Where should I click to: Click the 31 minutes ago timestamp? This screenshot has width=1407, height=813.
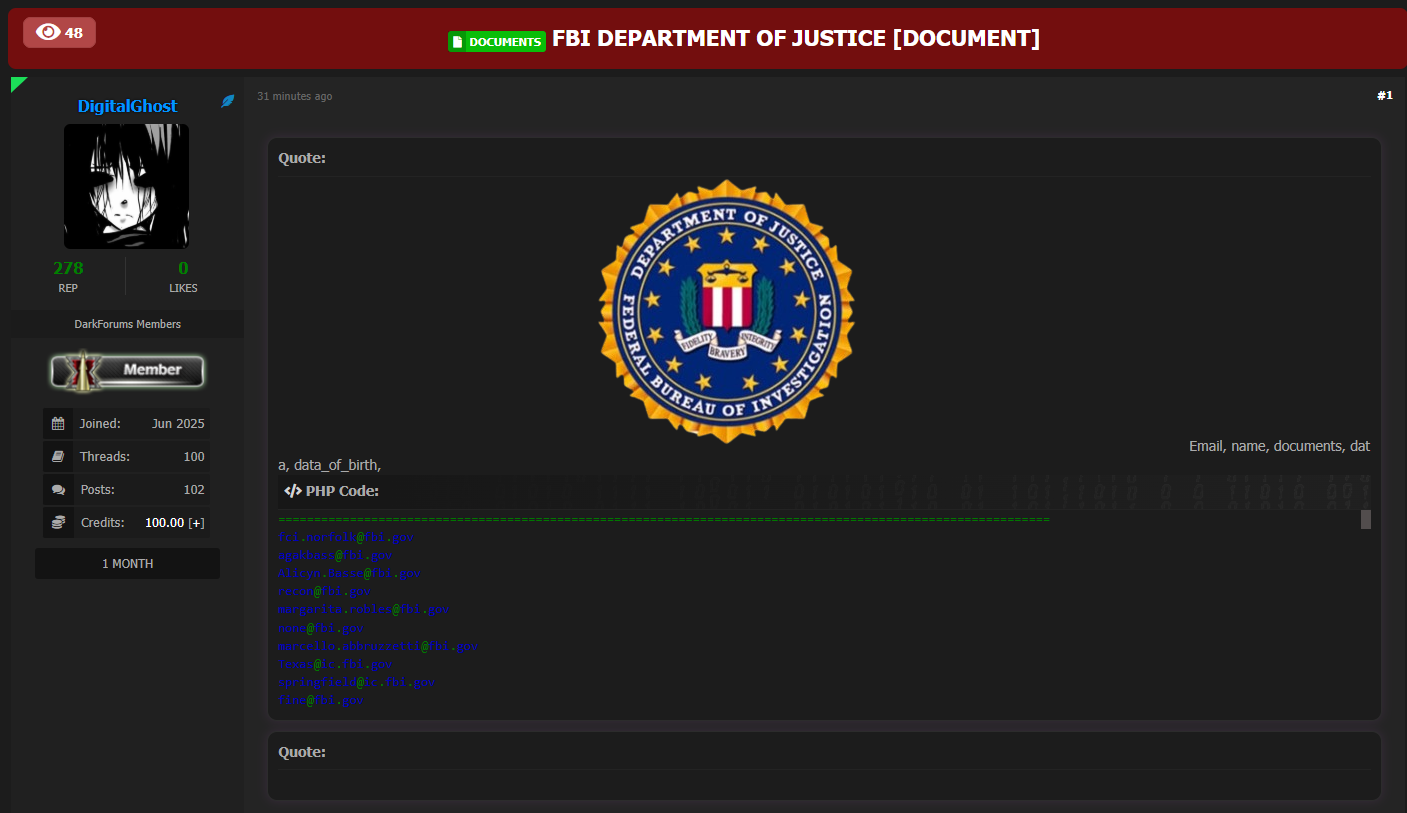click(x=294, y=95)
